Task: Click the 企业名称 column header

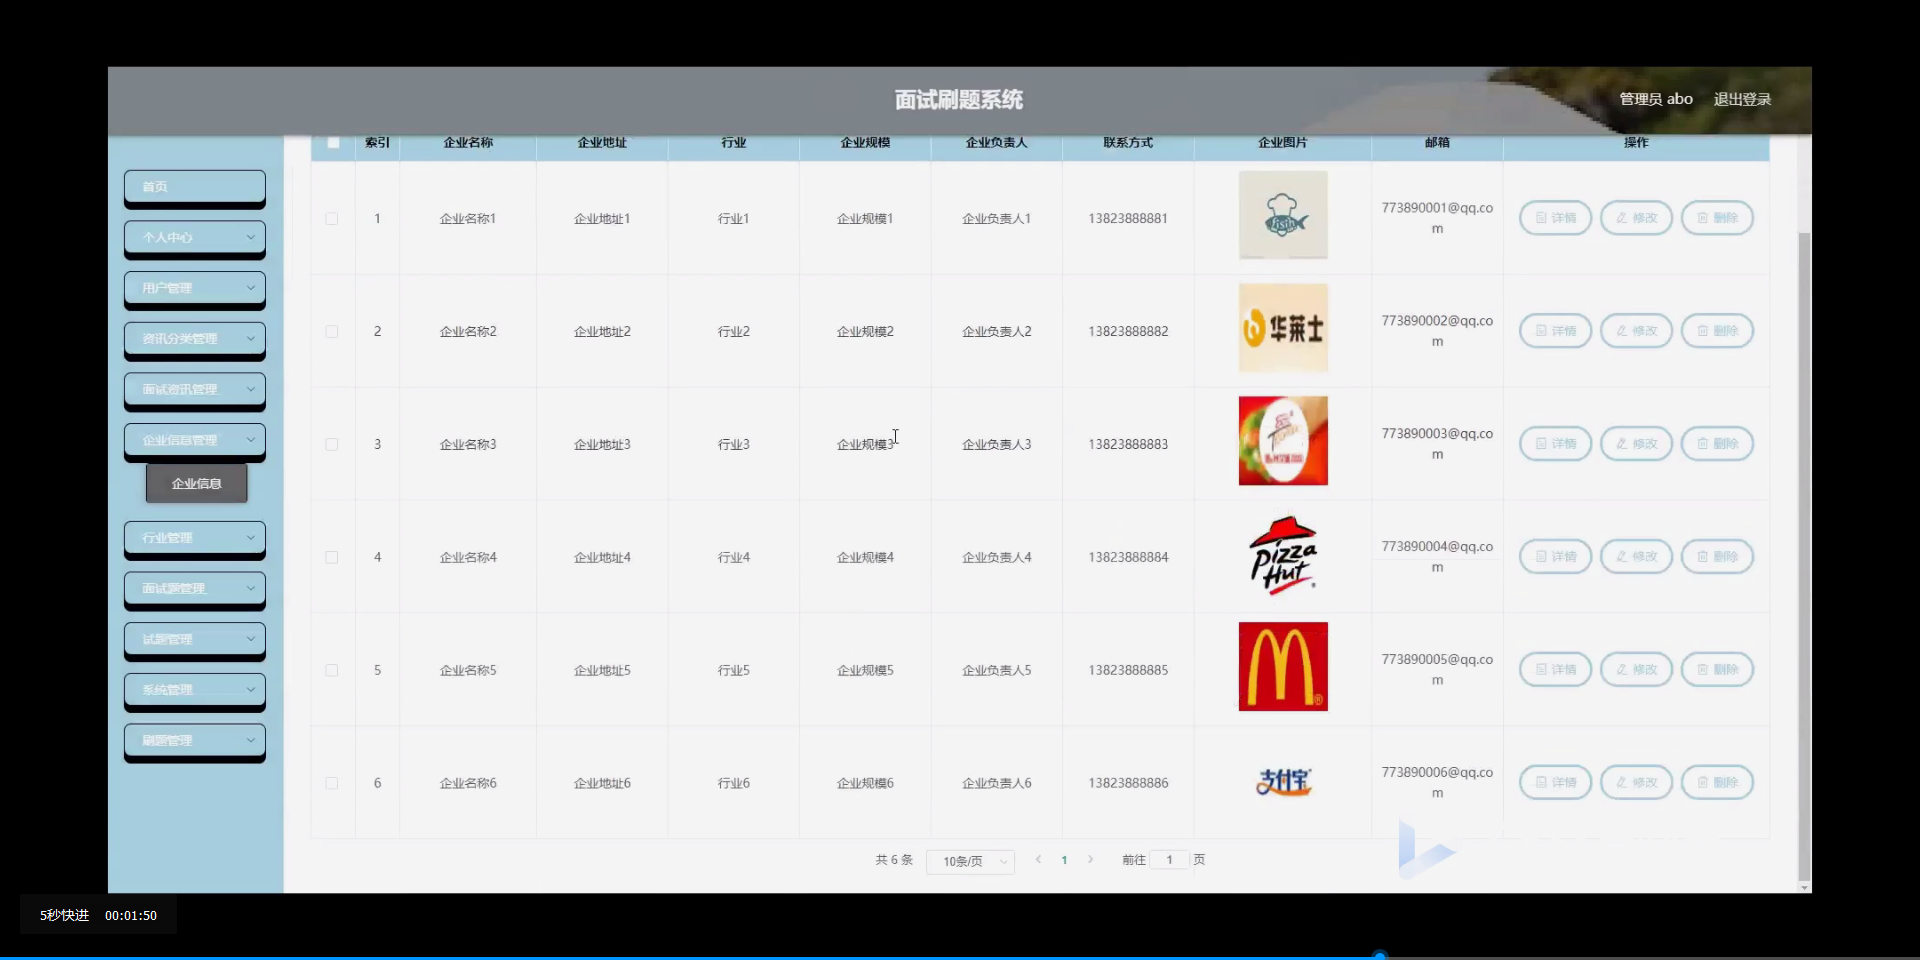Action: point(468,143)
